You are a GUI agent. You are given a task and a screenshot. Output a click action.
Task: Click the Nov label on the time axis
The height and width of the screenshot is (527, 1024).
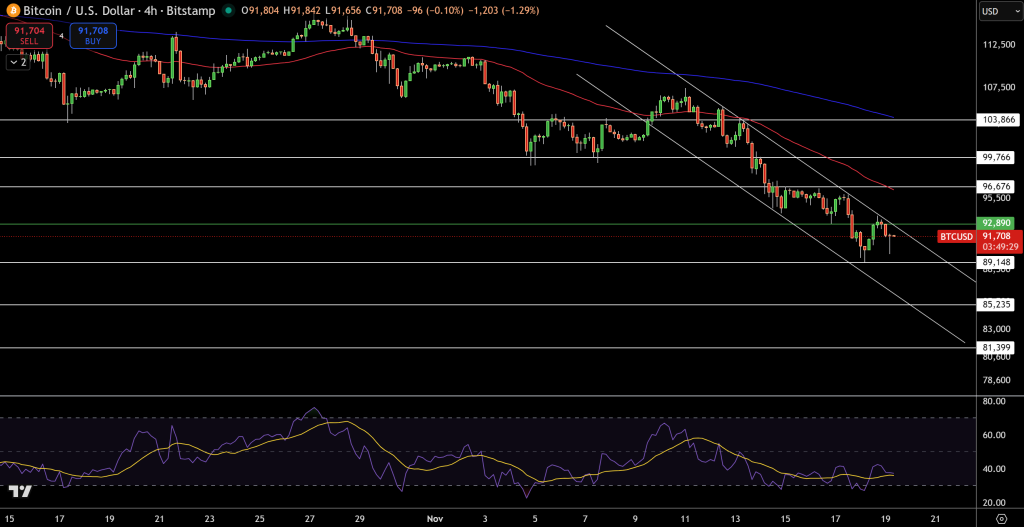[x=433, y=519]
